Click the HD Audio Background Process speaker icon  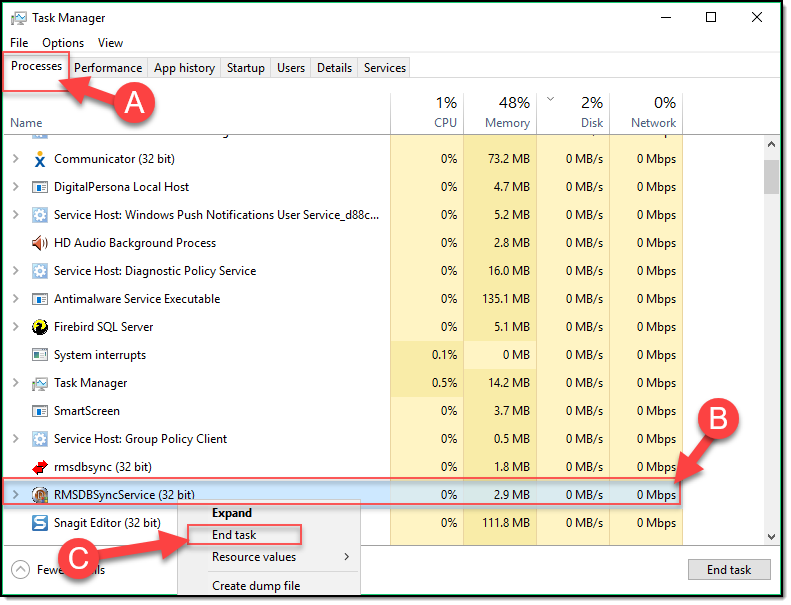pos(40,243)
